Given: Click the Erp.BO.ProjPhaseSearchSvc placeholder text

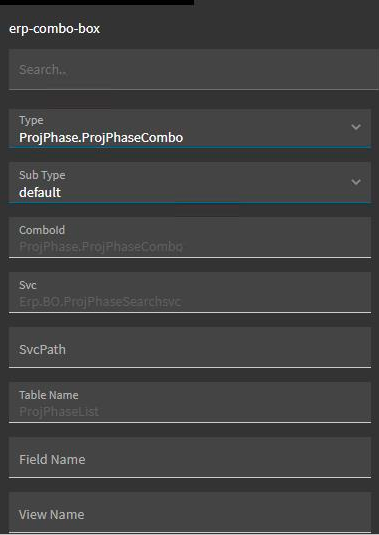Looking at the screenshot, I should coord(100,302).
